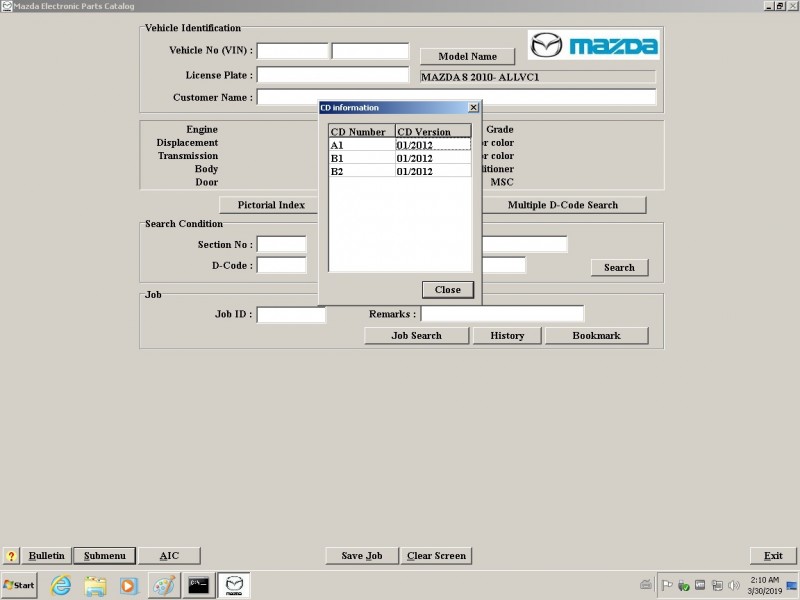
Task: Click the Action Center flag tray icon
Action: click(667, 585)
